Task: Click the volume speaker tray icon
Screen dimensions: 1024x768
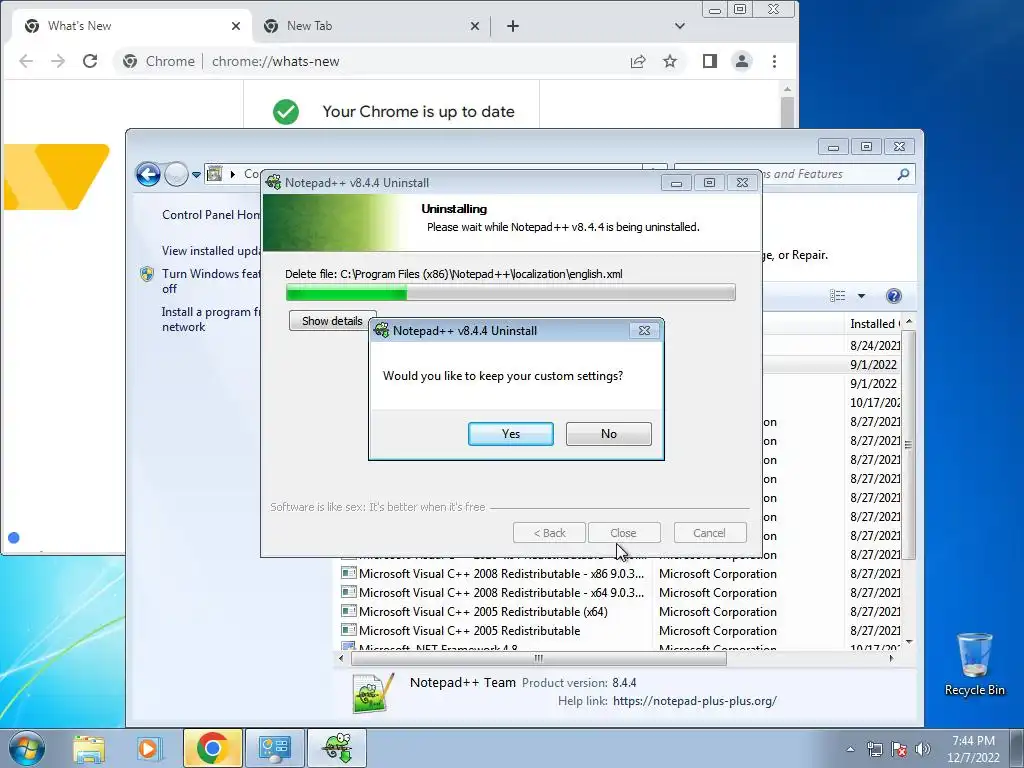Action: (x=923, y=749)
